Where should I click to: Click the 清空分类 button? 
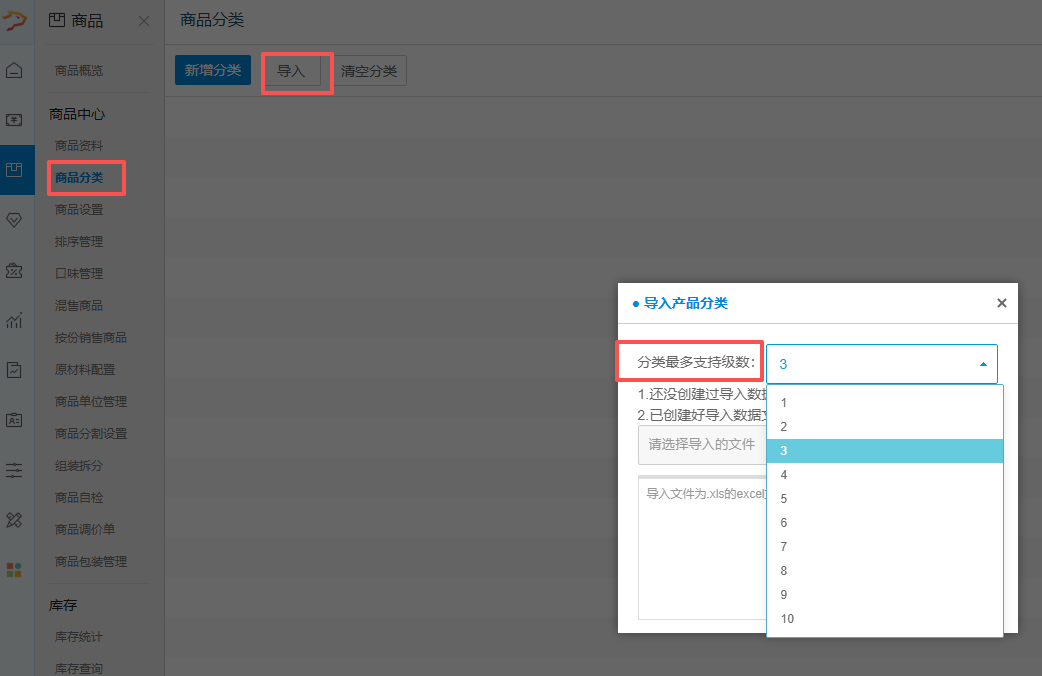click(369, 71)
